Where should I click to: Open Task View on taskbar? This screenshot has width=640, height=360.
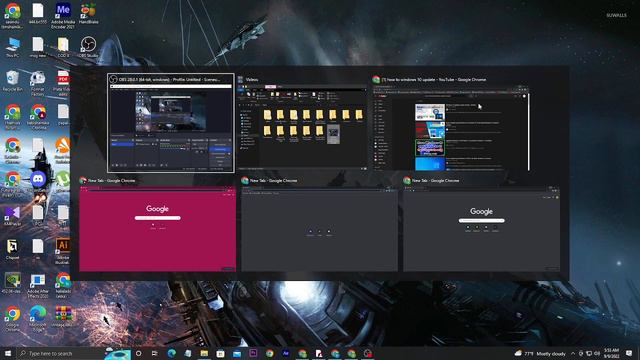(x=155, y=353)
